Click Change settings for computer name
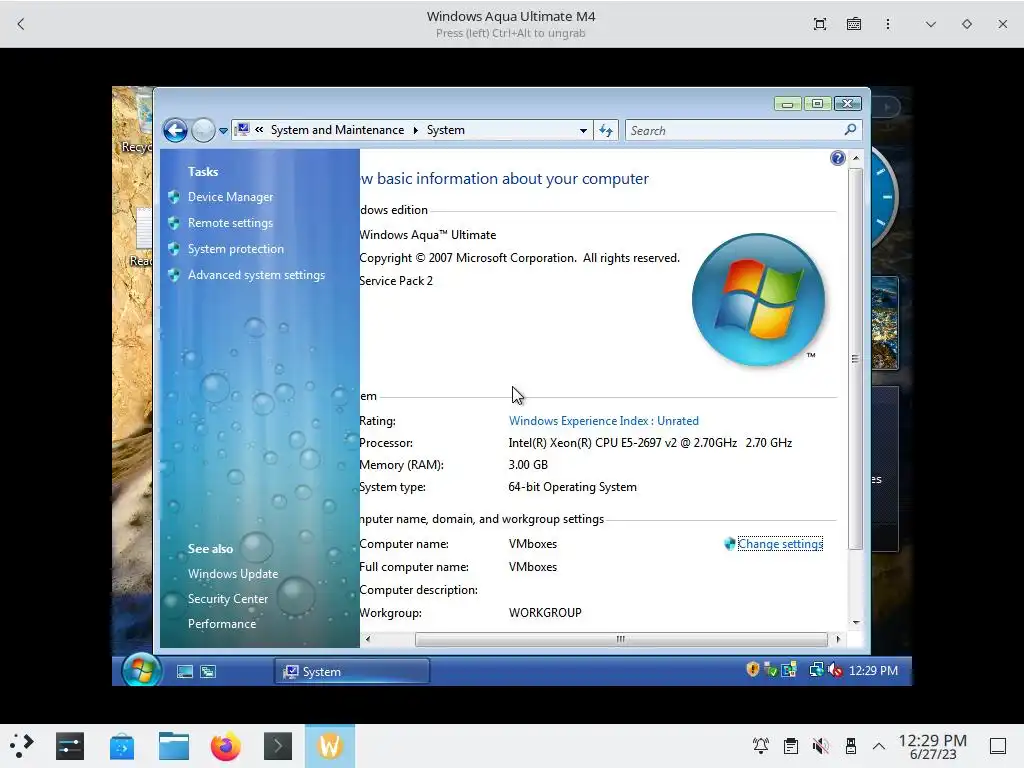This screenshot has width=1024, height=768. pos(780,544)
